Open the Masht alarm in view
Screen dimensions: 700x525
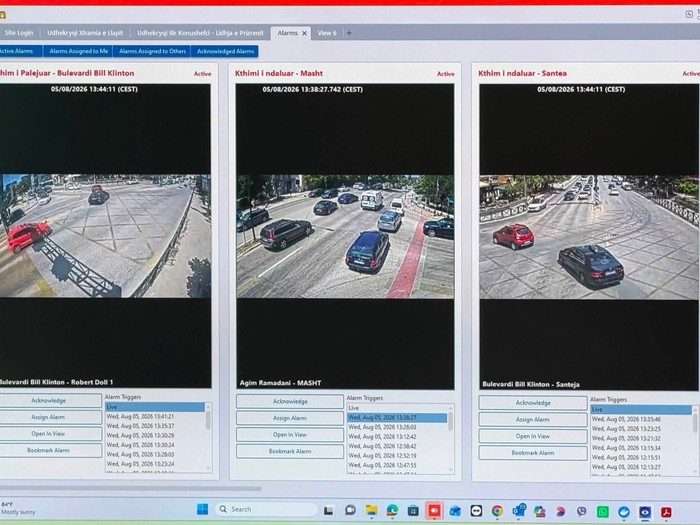pos(290,434)
